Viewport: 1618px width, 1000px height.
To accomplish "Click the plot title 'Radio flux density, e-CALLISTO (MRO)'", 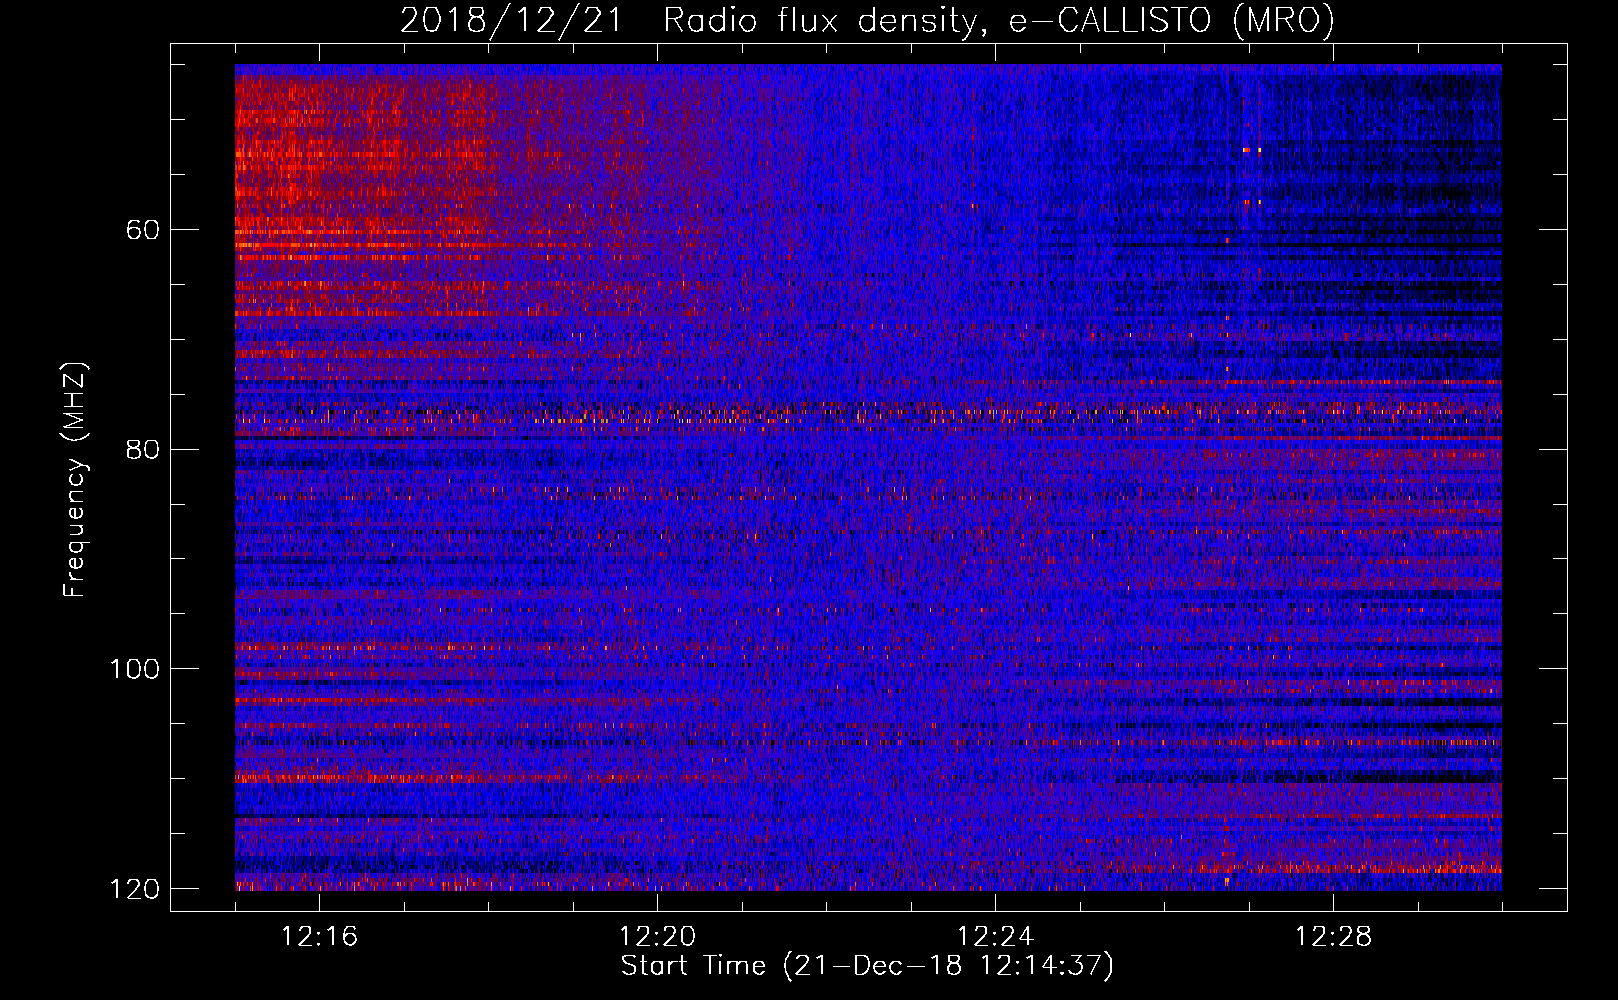I will [x=999, y=20].
